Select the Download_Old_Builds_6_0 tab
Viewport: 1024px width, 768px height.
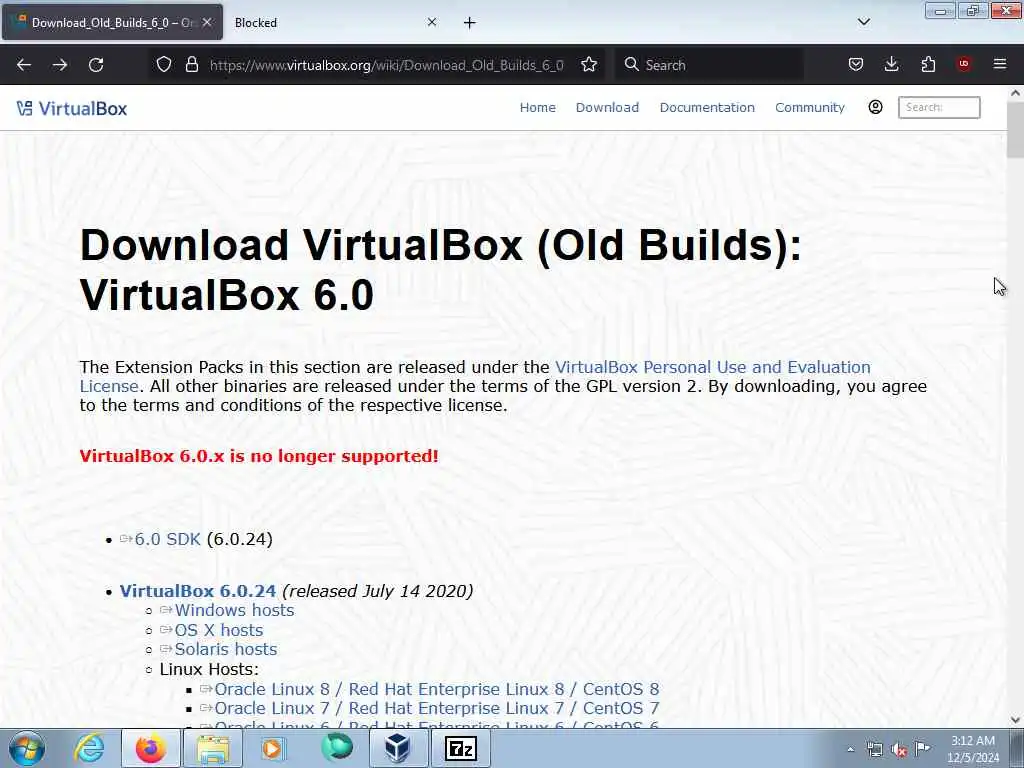point(112,23)
